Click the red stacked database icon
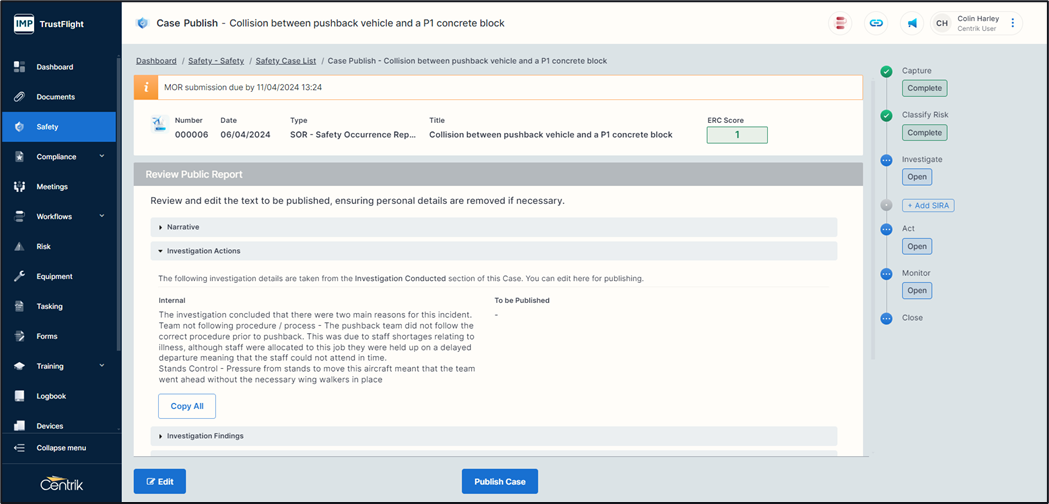The height and width of the screenshot is (504, 1049). tap(841, 23)
